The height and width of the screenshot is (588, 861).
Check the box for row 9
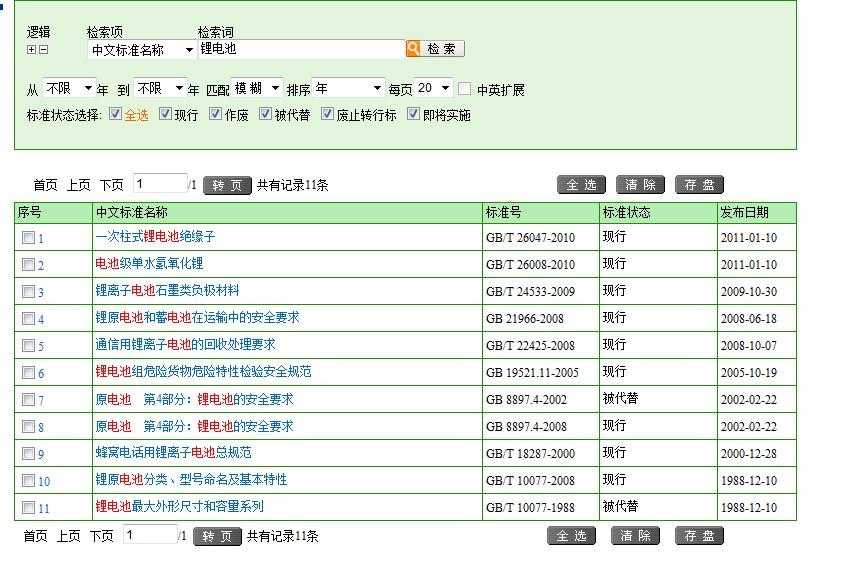[x=29, y=453]
